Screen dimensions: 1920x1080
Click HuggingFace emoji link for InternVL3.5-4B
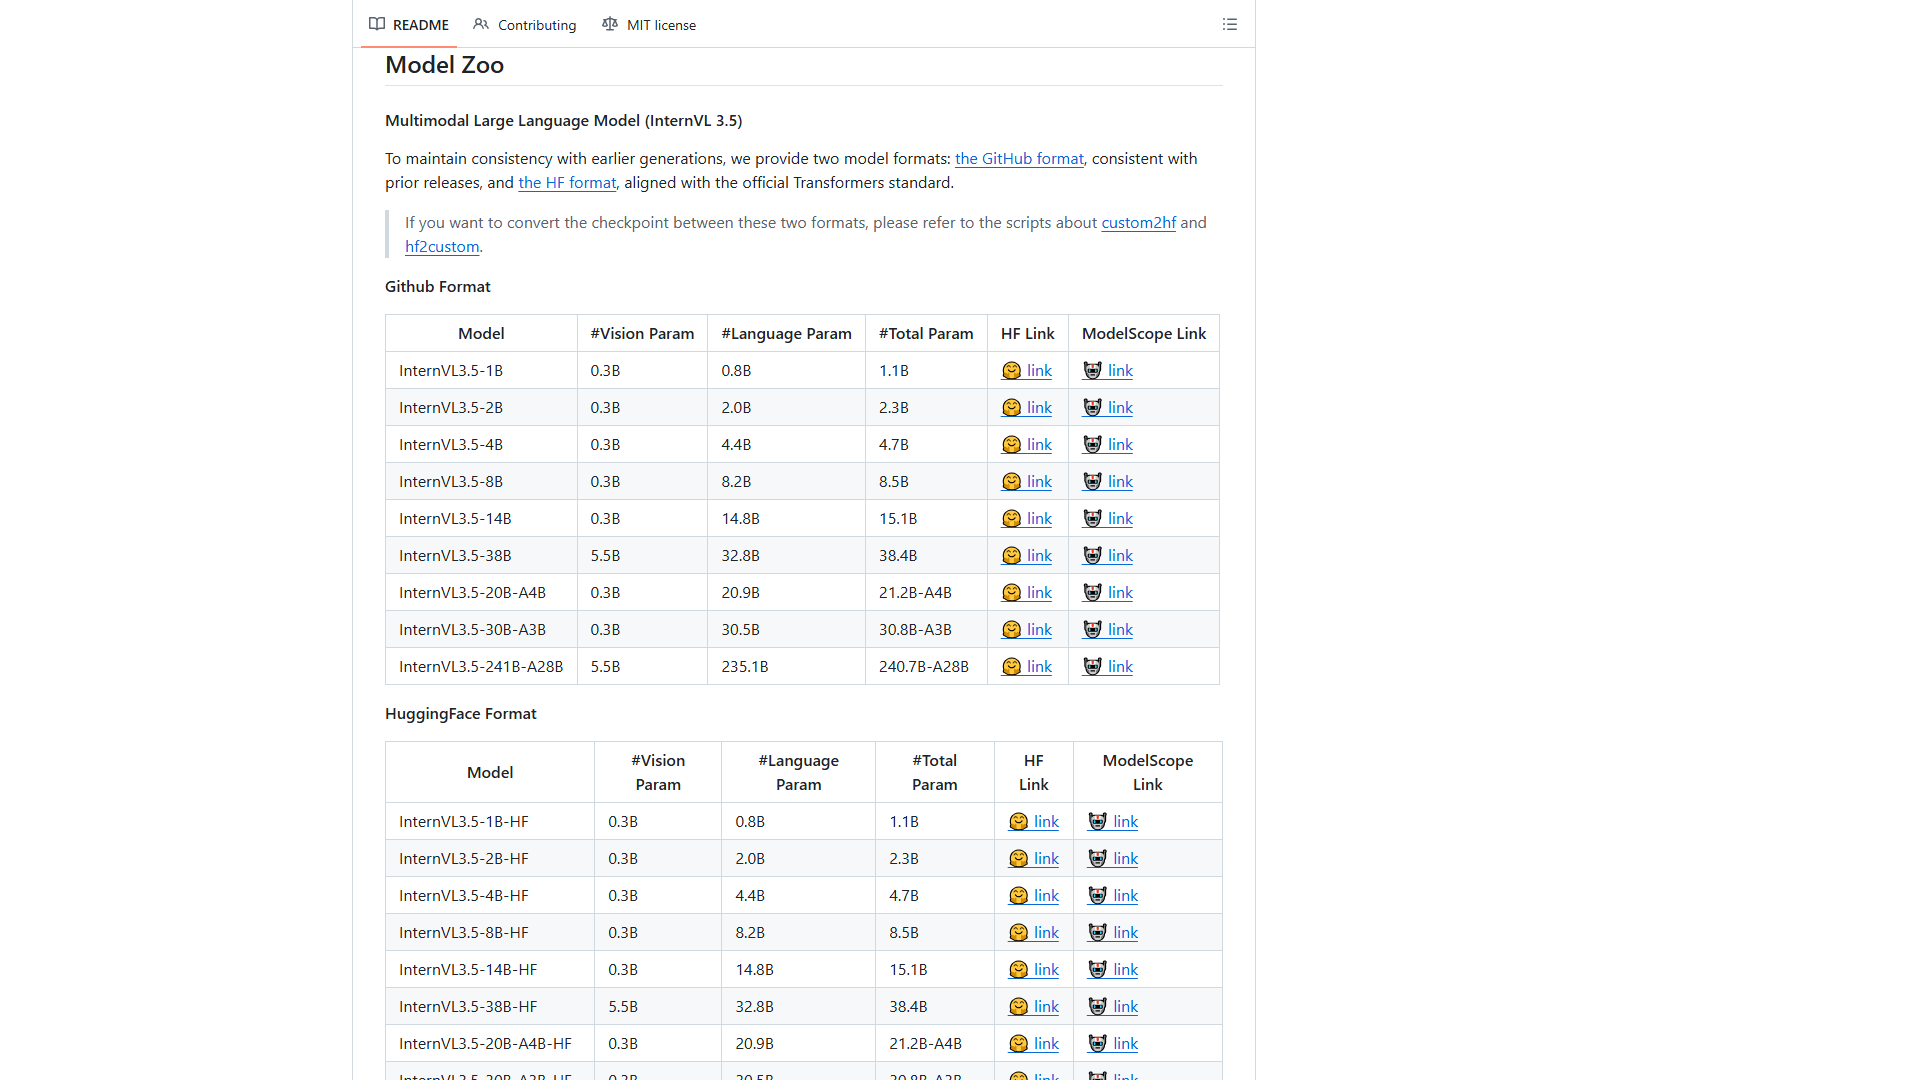(1027, 444)
